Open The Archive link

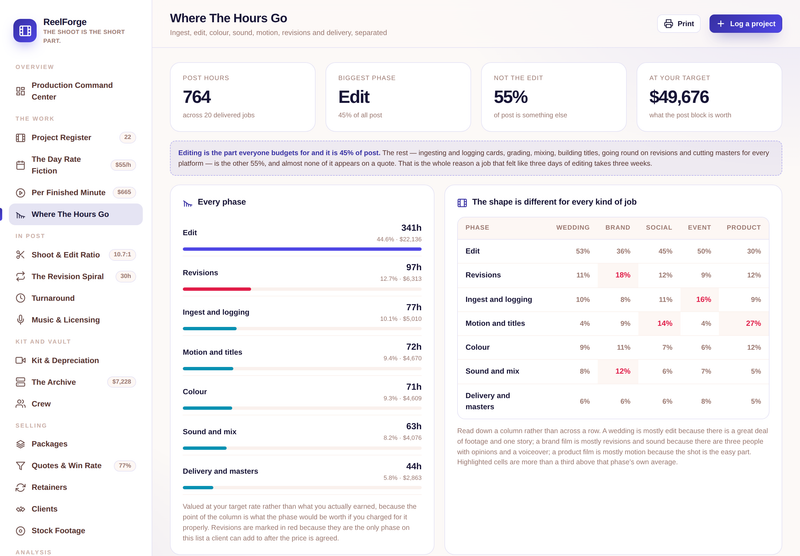click(76, 382)
